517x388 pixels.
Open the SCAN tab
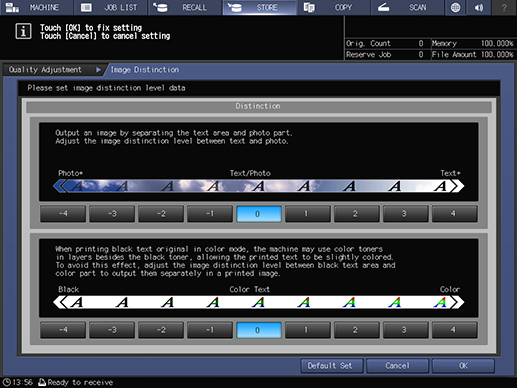point(407,7)
